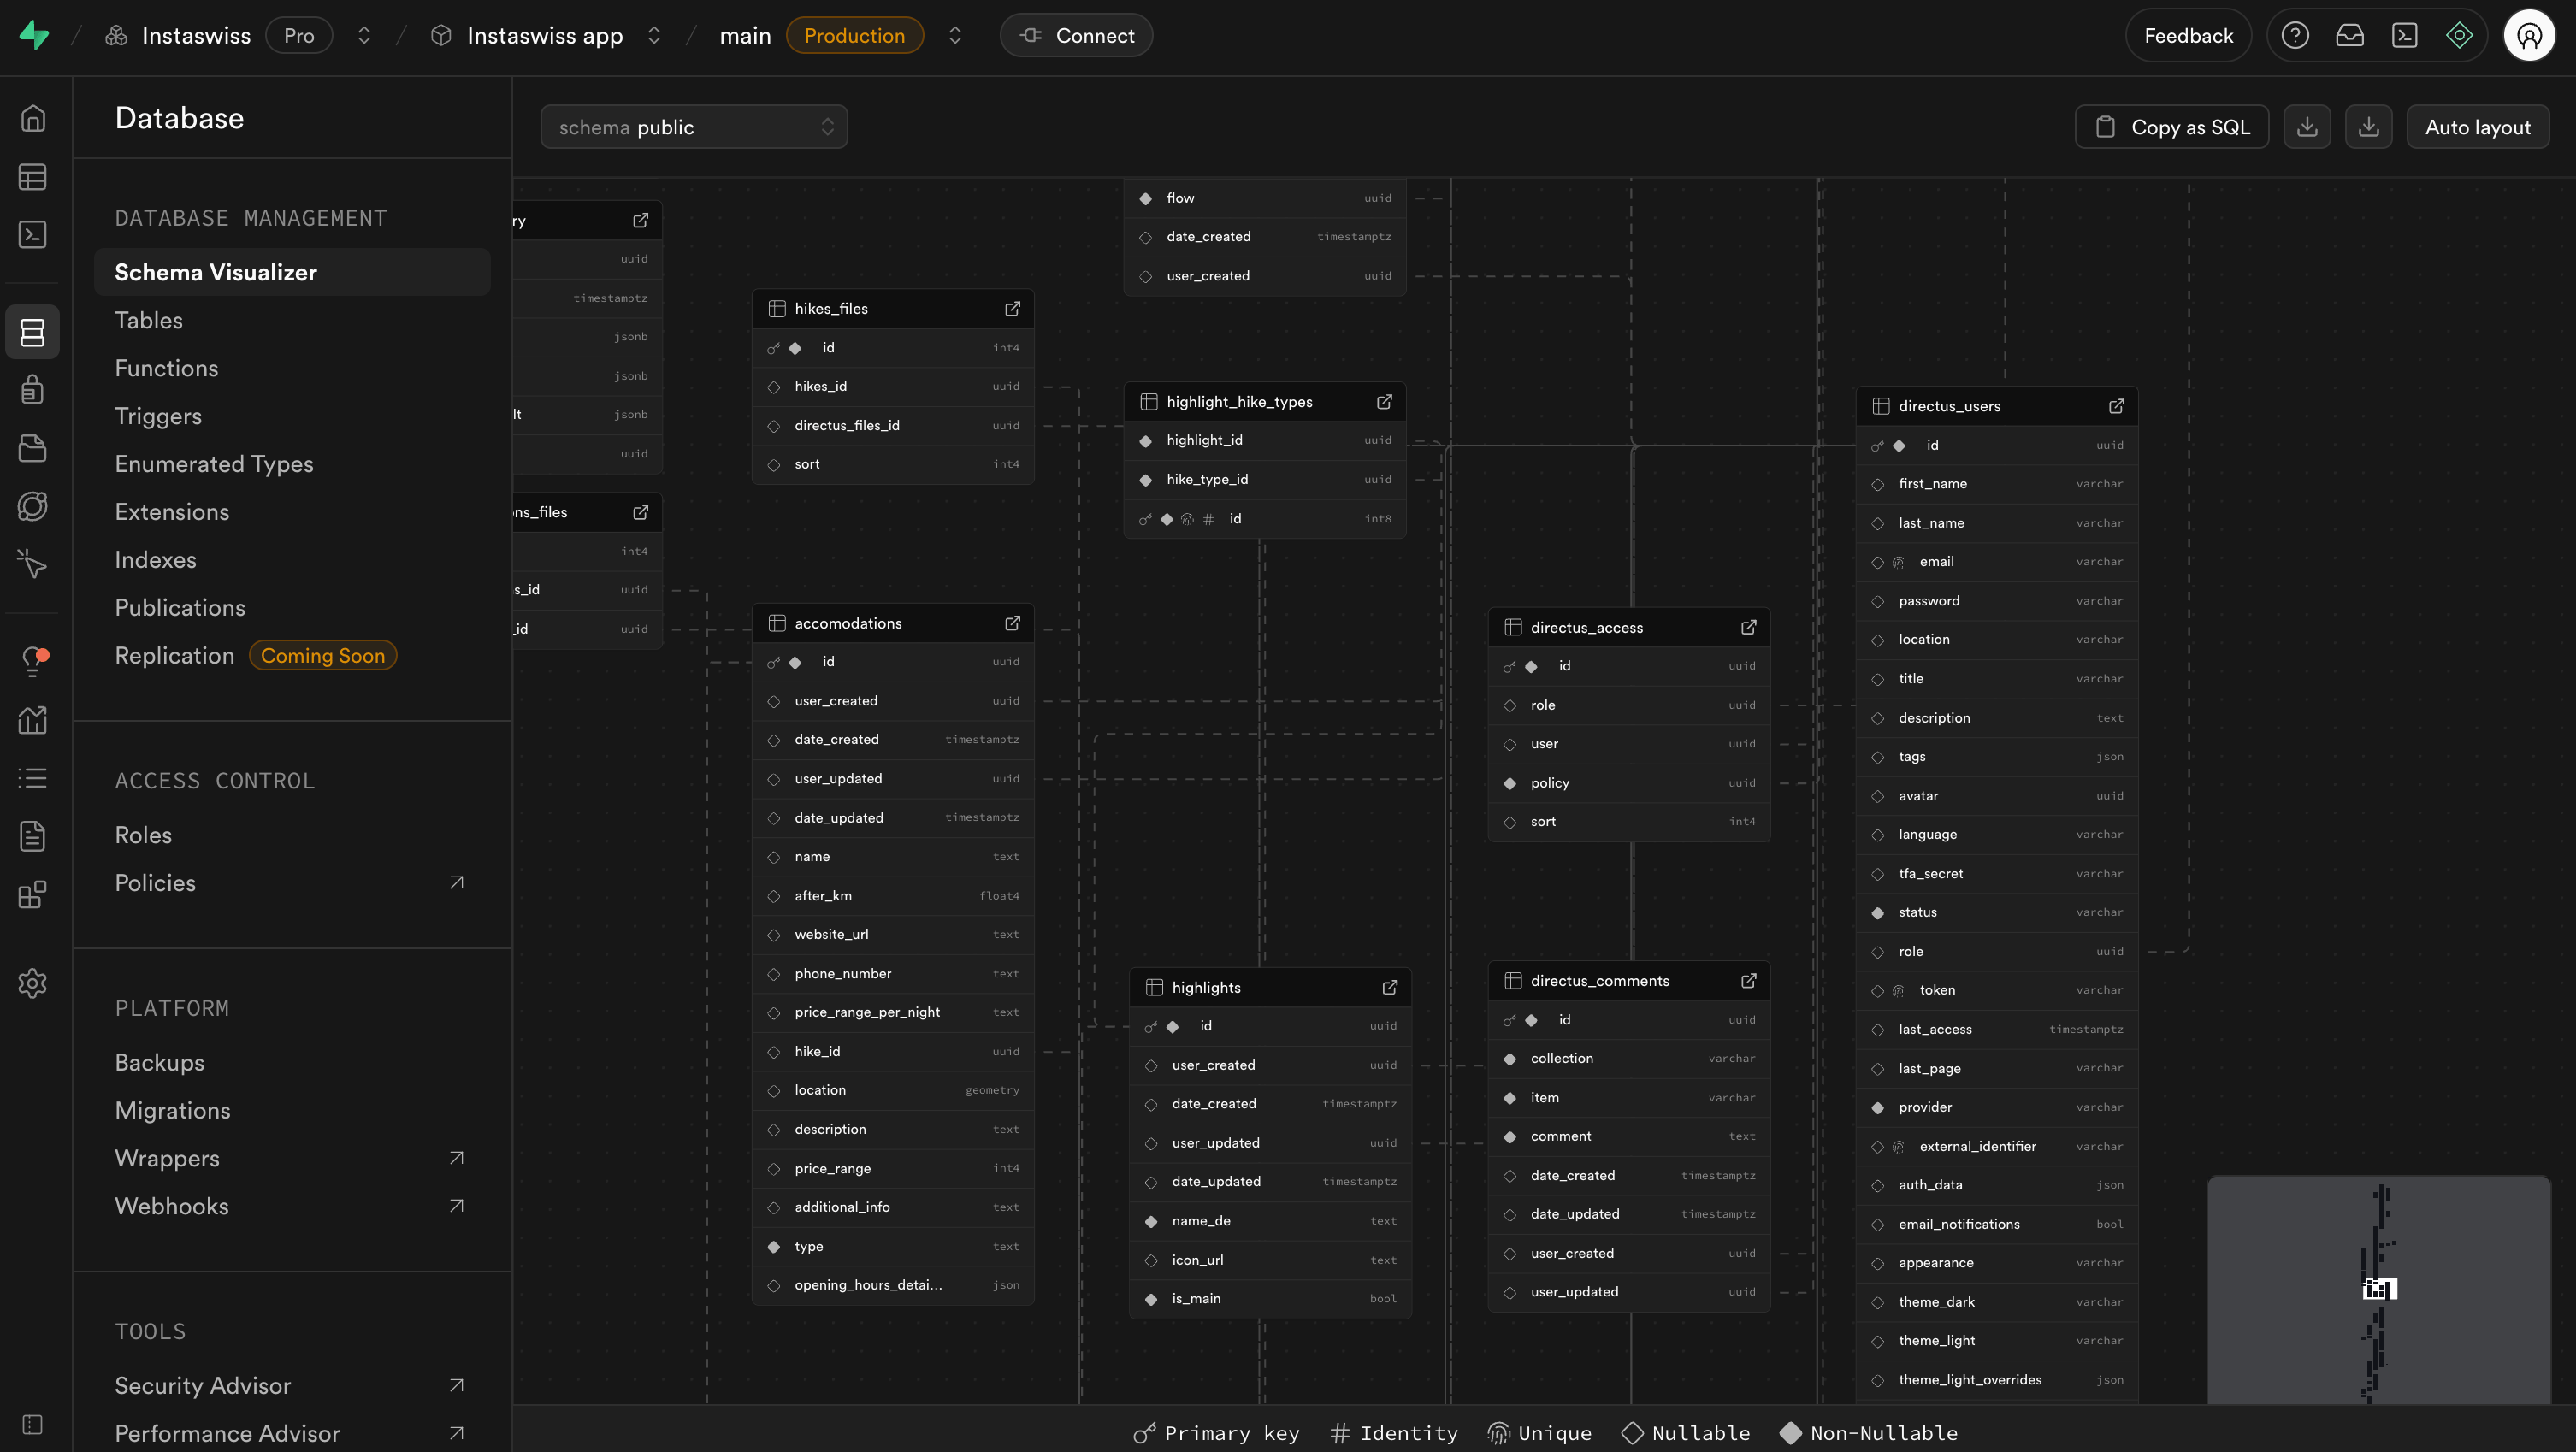
Task: Open Project Settings gear icon
Action: pos(33,983)
